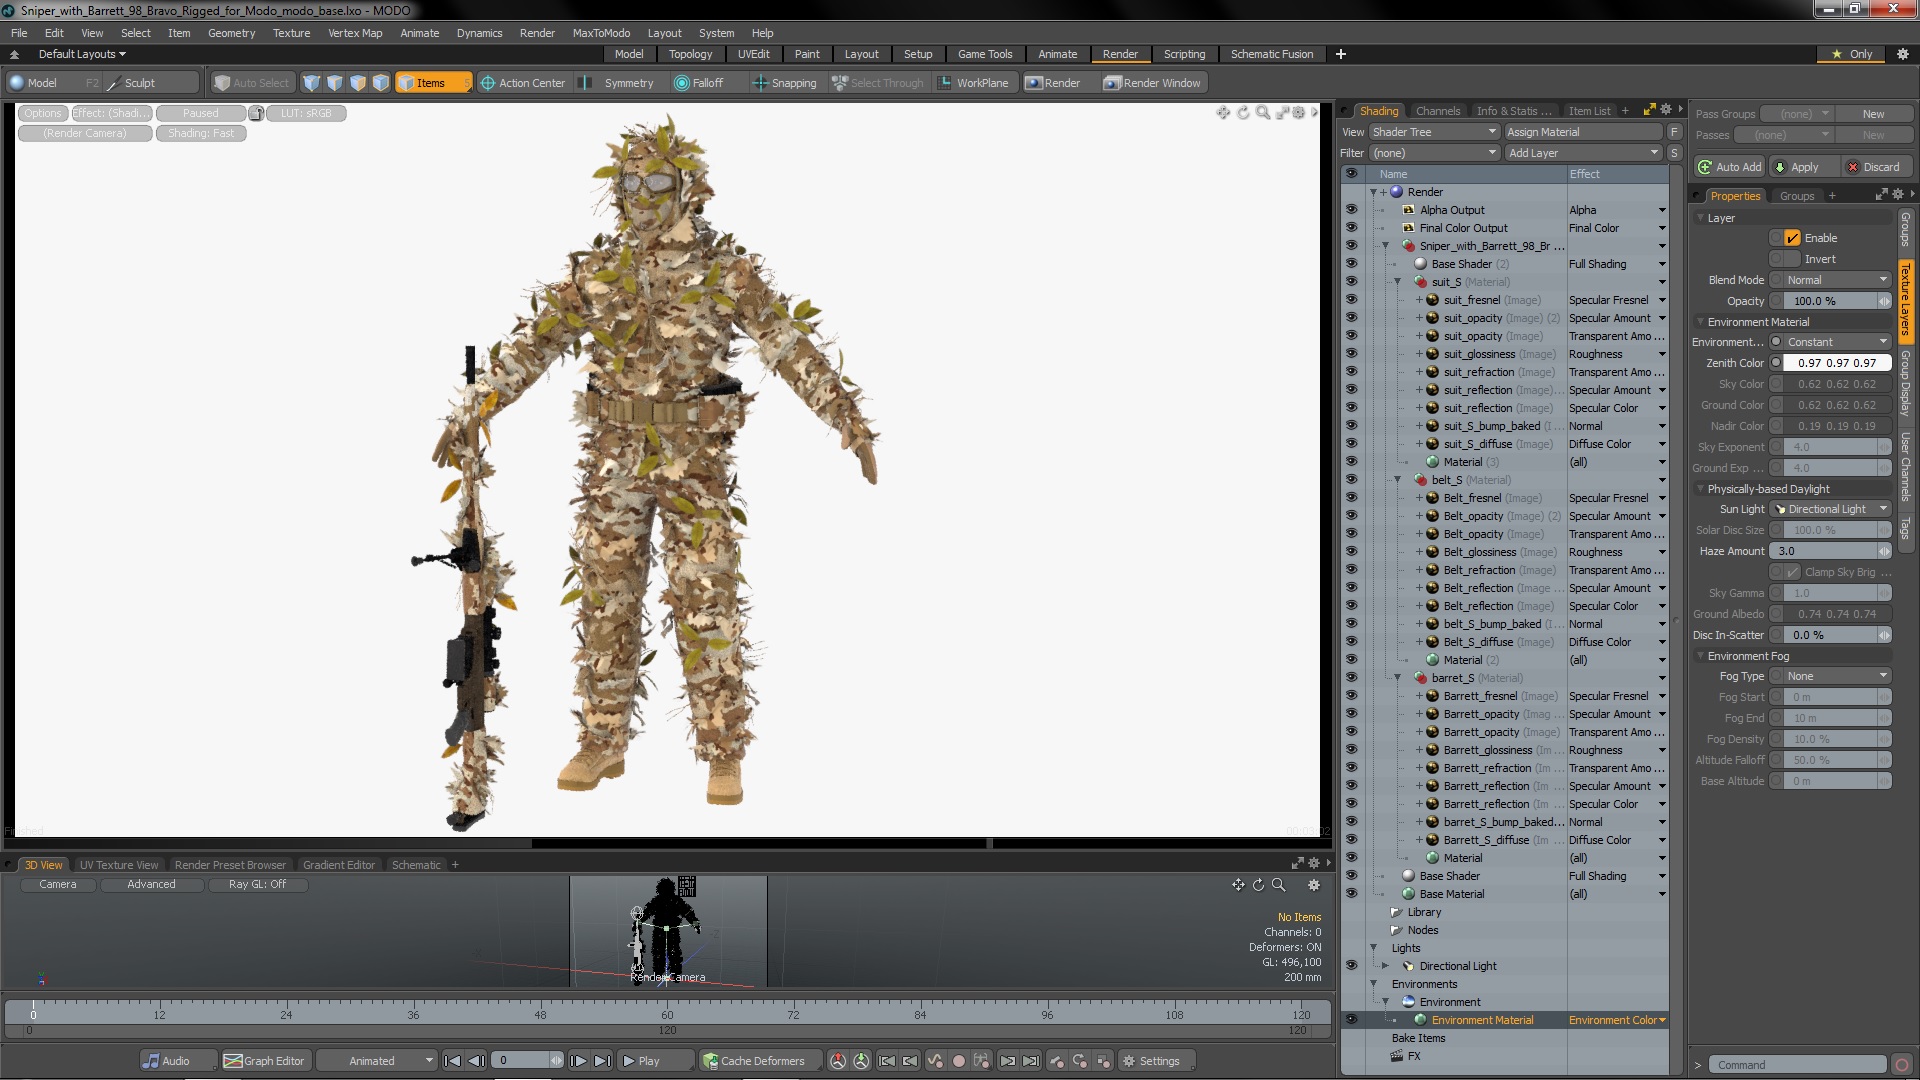Click the zoom icon in render viewport

point(1263,113)
